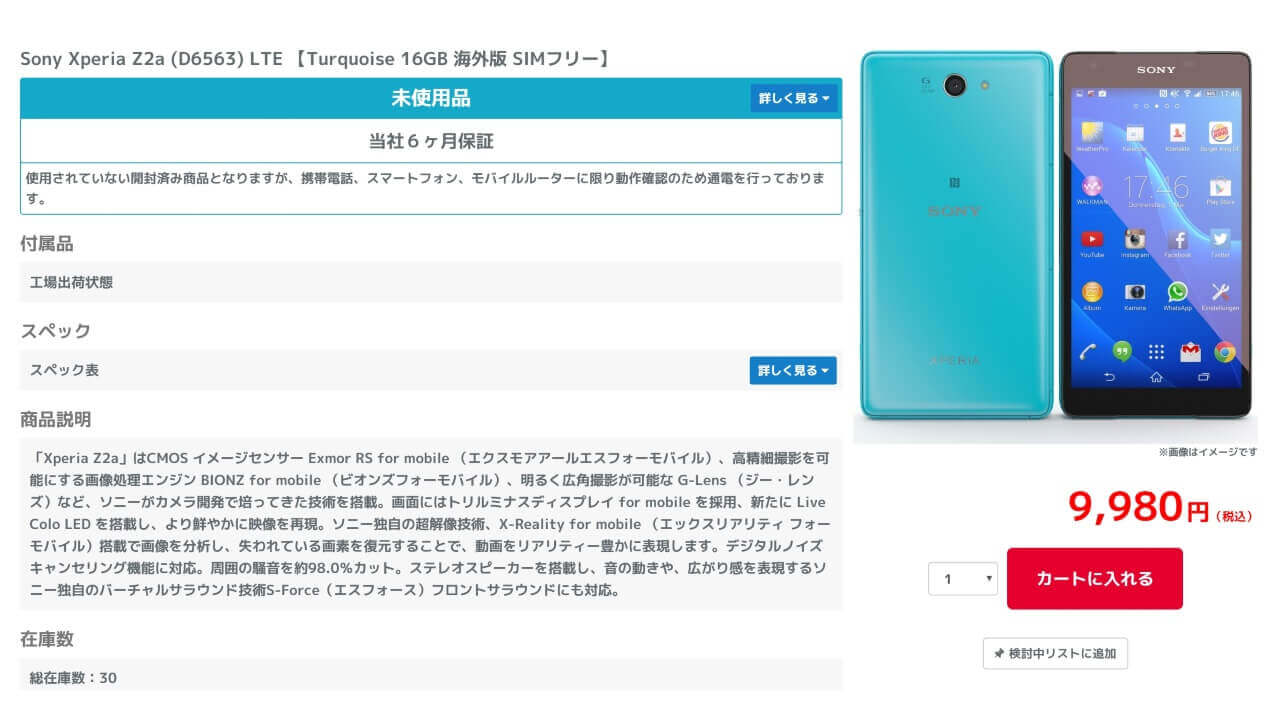This screenshot has width=1280, height=720.
Task: Click the turquoise phone back image
Action: point(957,235)
